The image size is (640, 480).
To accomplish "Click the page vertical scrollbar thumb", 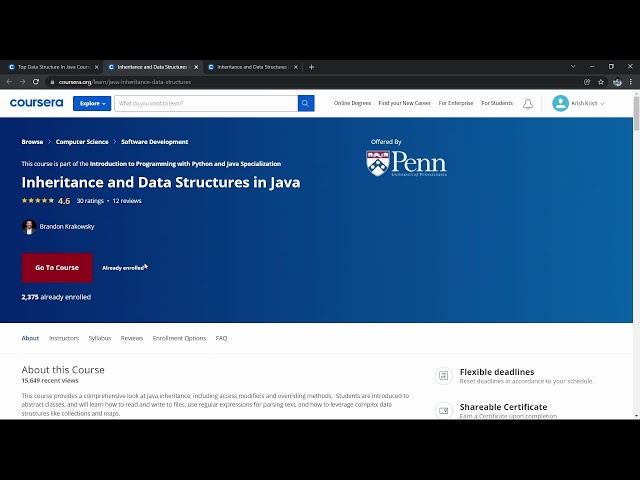I will click(636, 113).
